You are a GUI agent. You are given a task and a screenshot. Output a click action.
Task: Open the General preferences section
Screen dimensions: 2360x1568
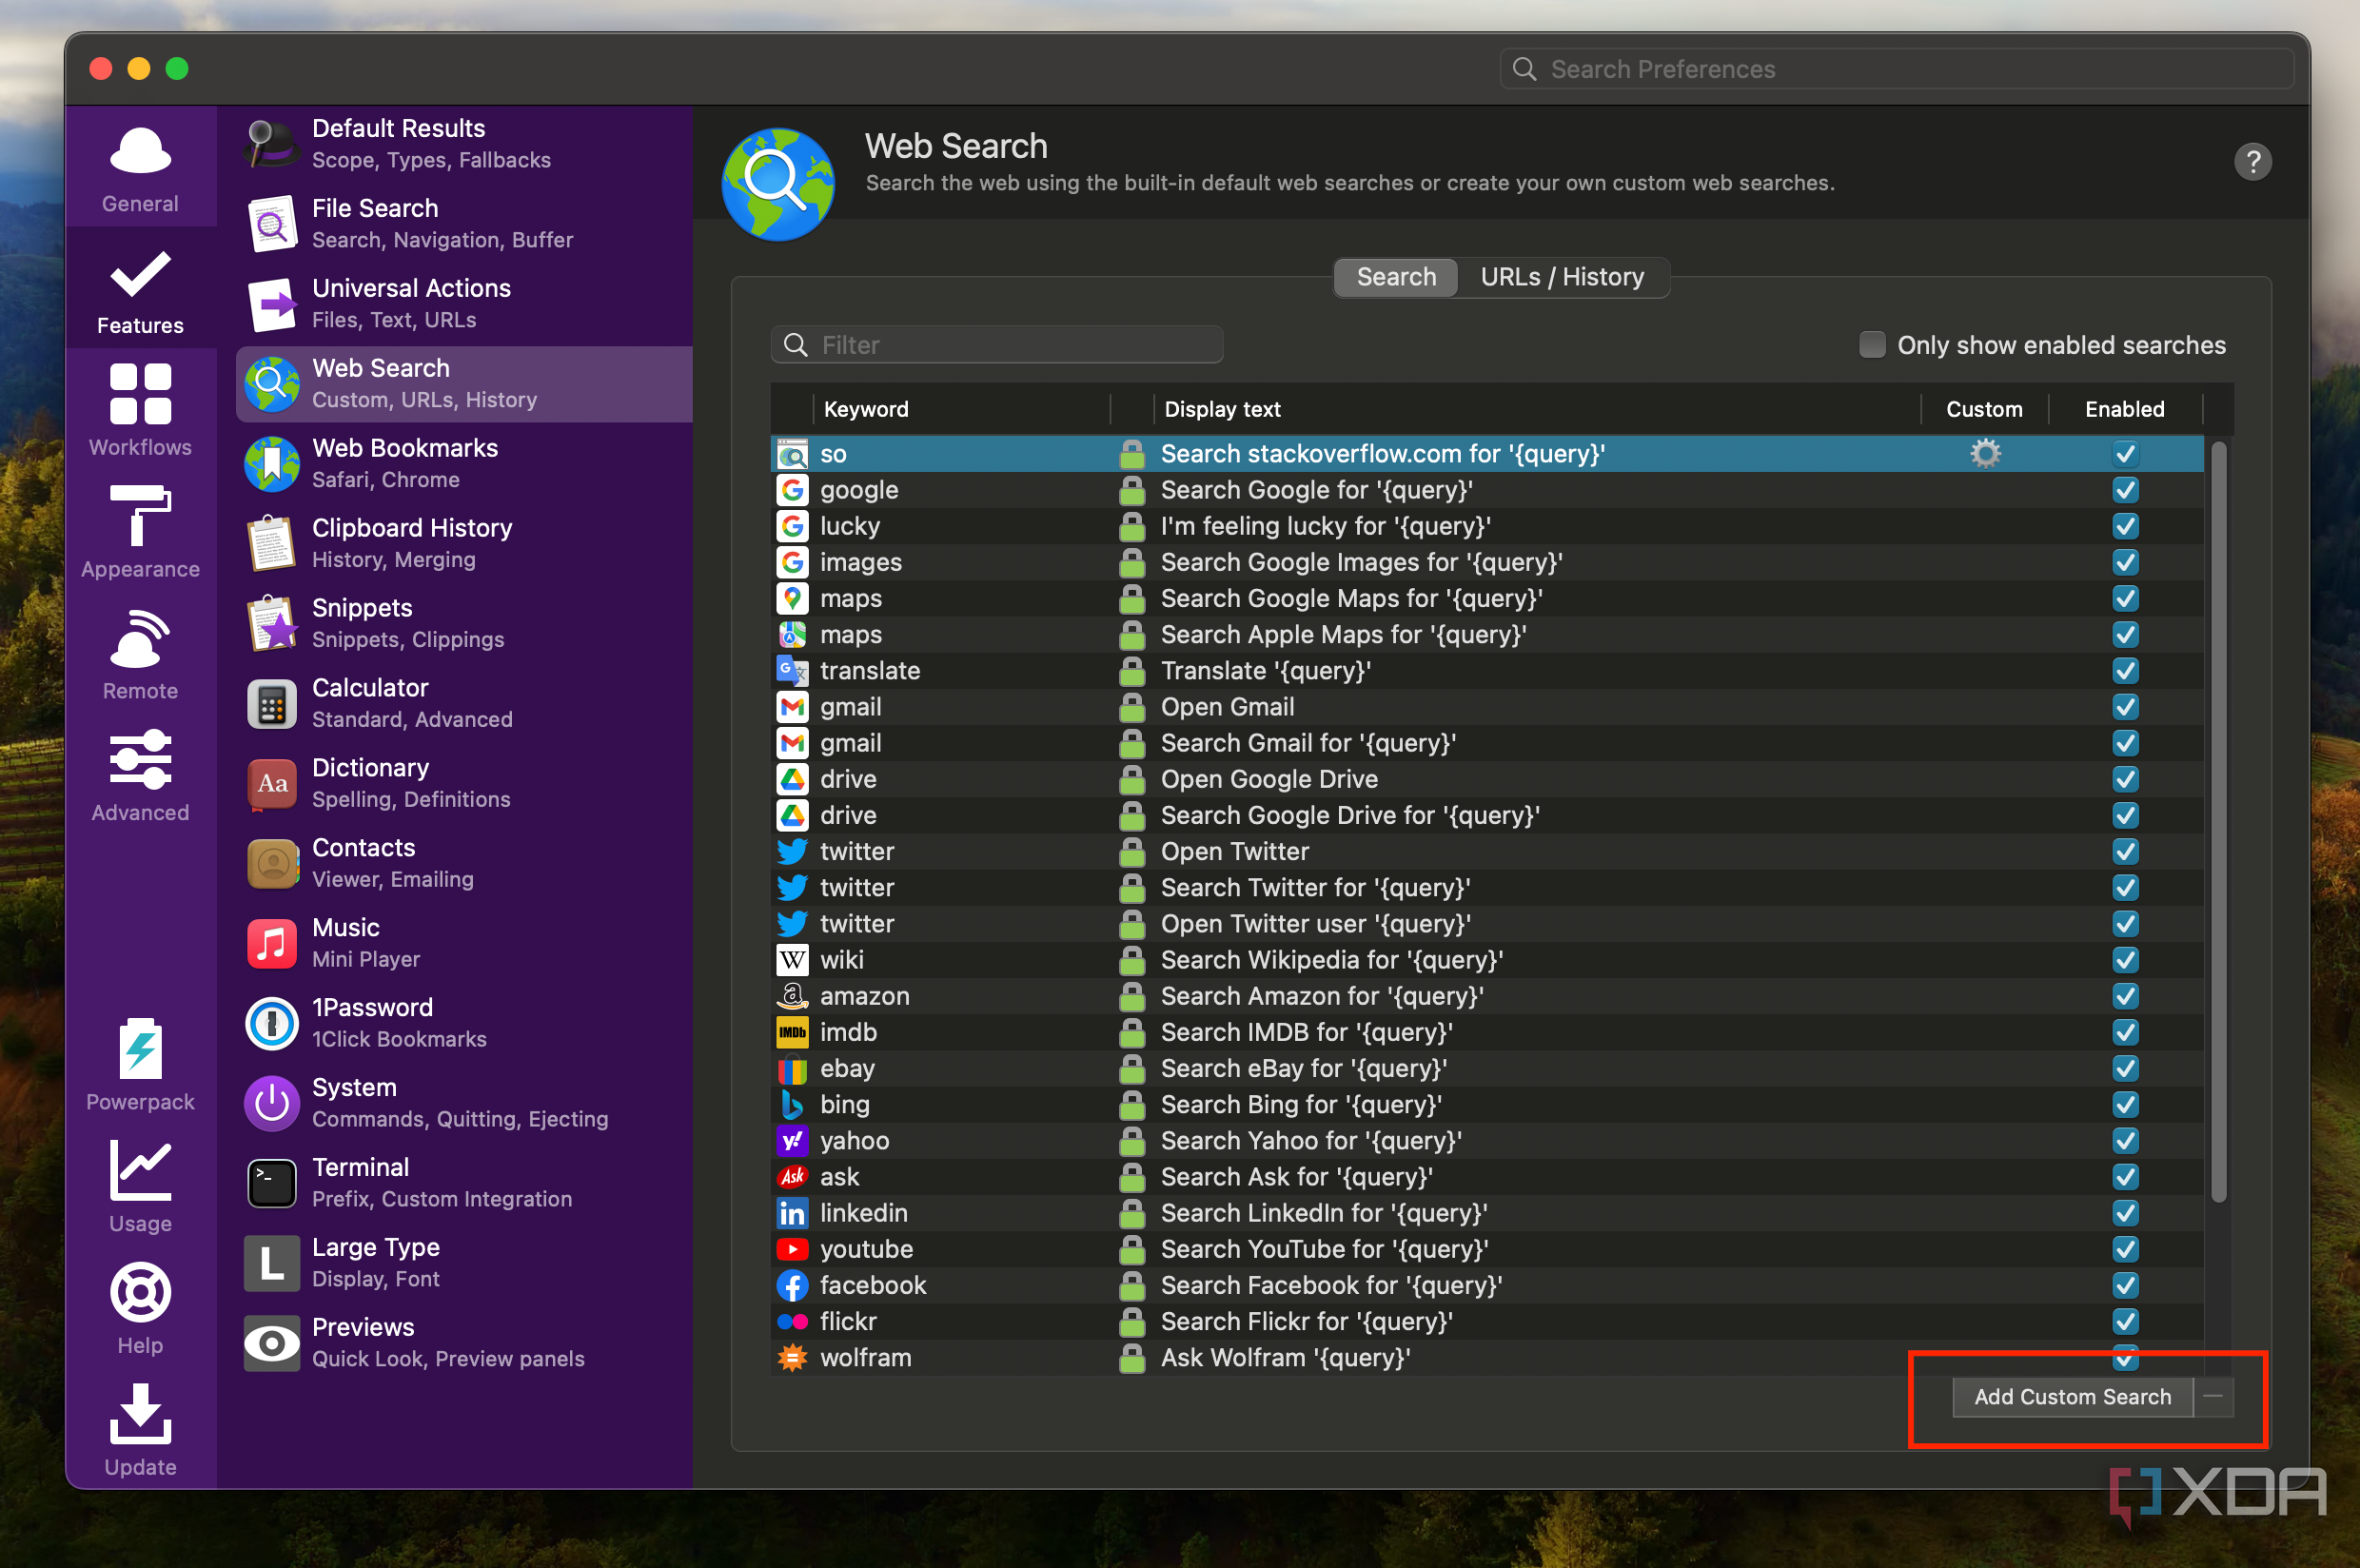point(140,168)
